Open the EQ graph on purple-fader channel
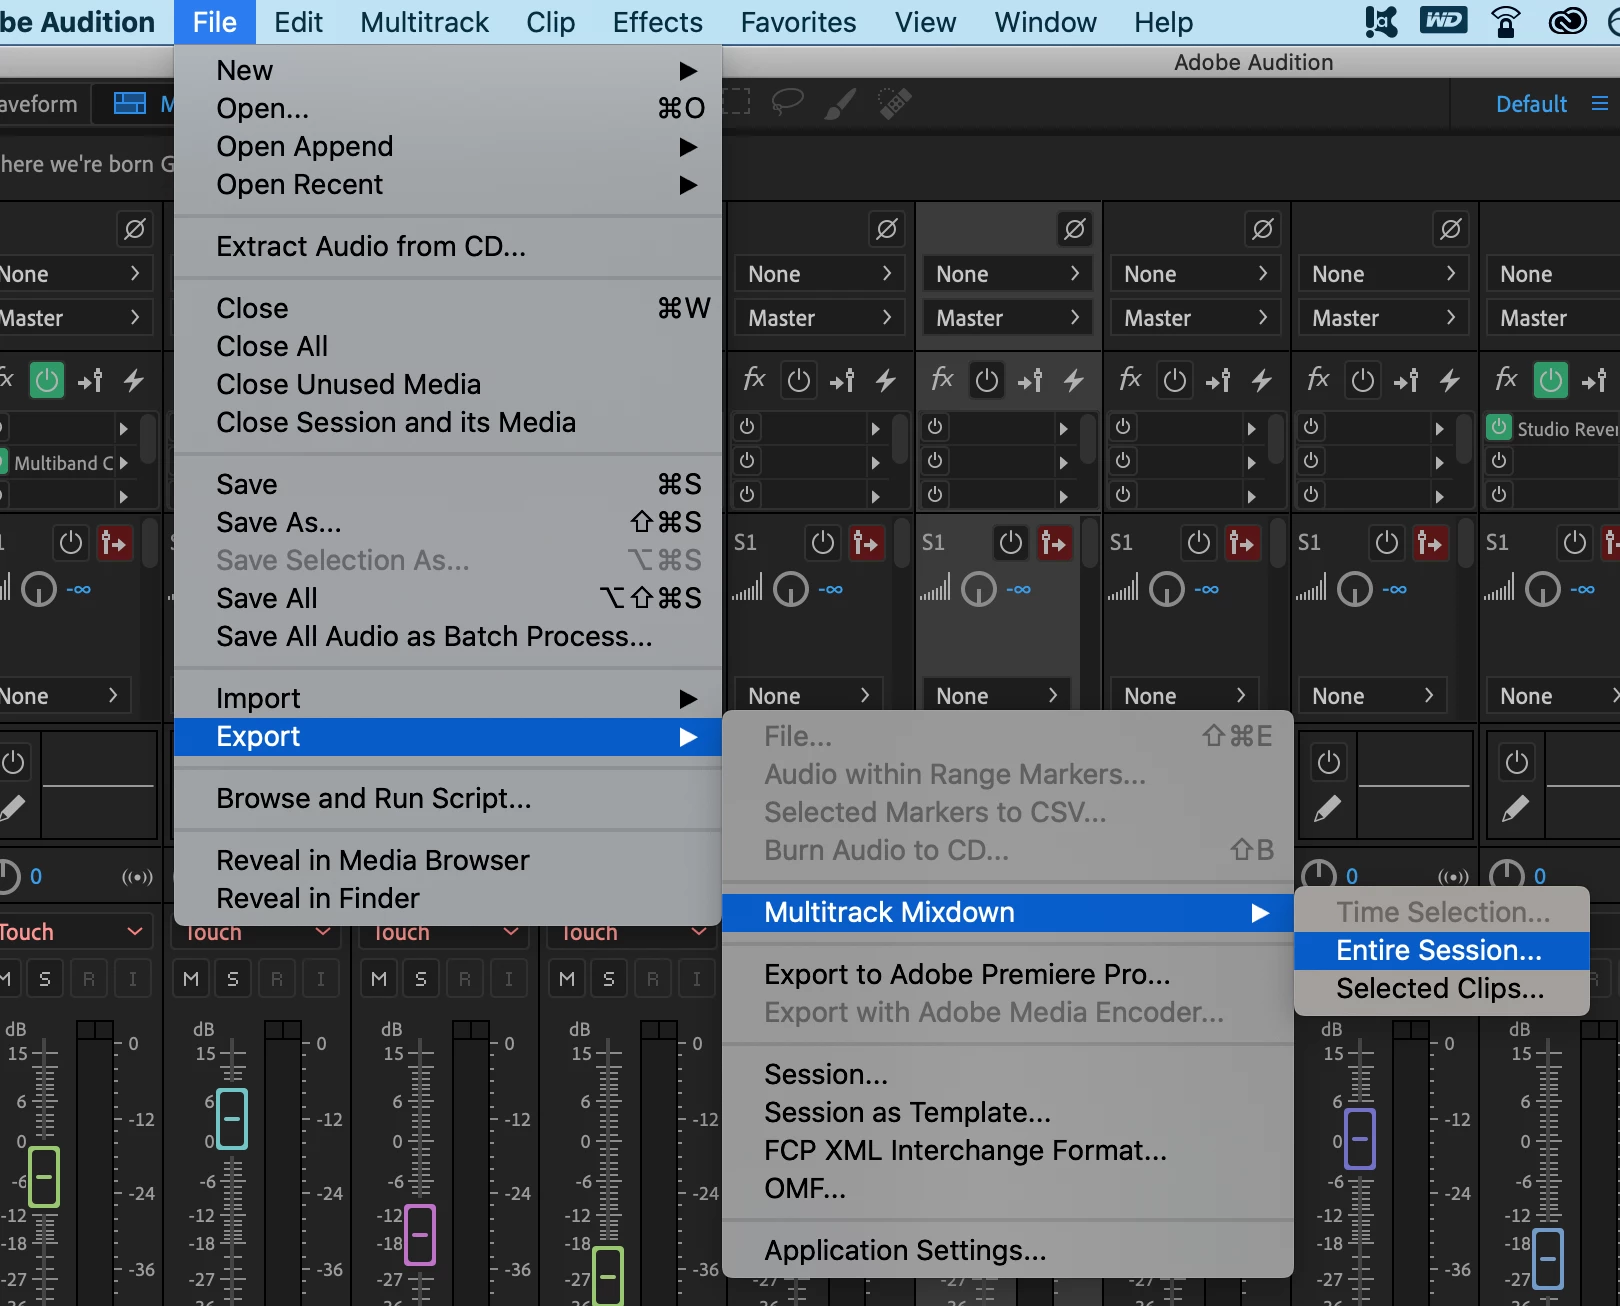The width and height of the screenshot is (1620, 1306). click(1414, 785)
